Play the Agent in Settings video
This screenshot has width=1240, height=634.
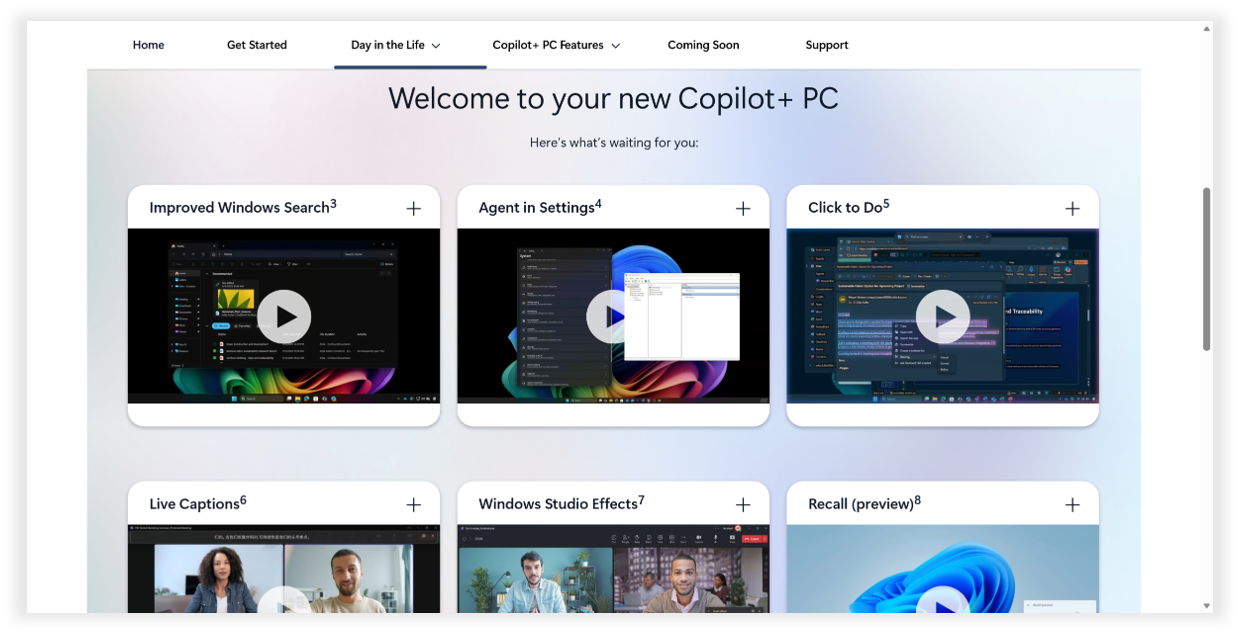613,317
